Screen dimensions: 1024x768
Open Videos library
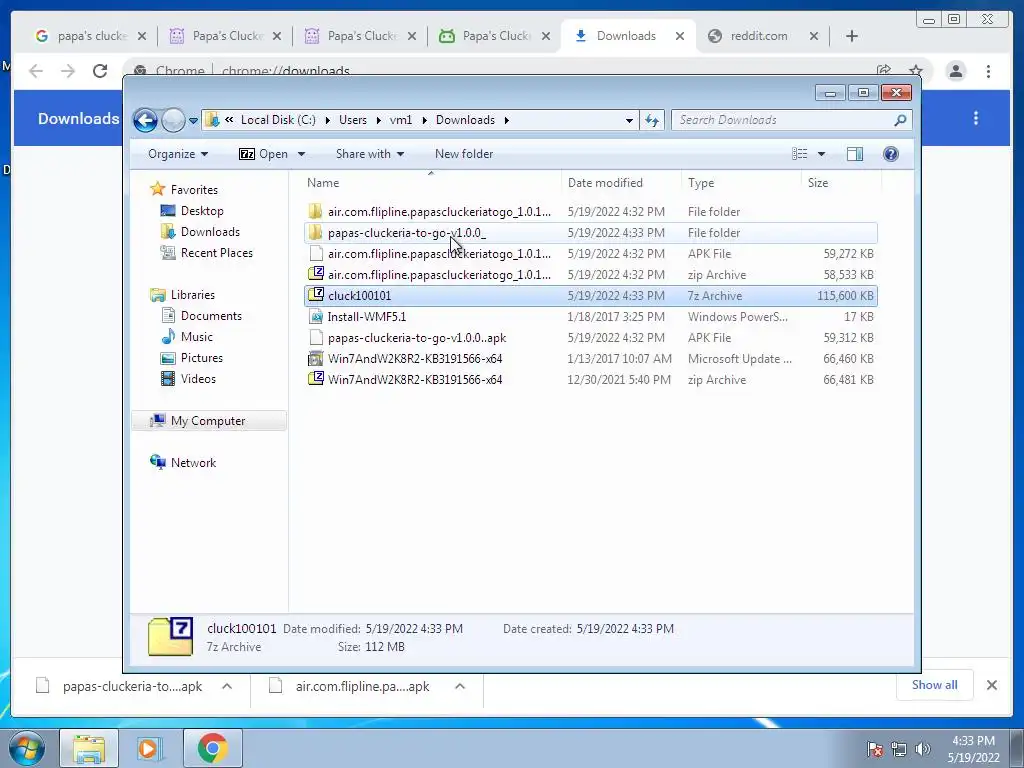coord(198,379)
